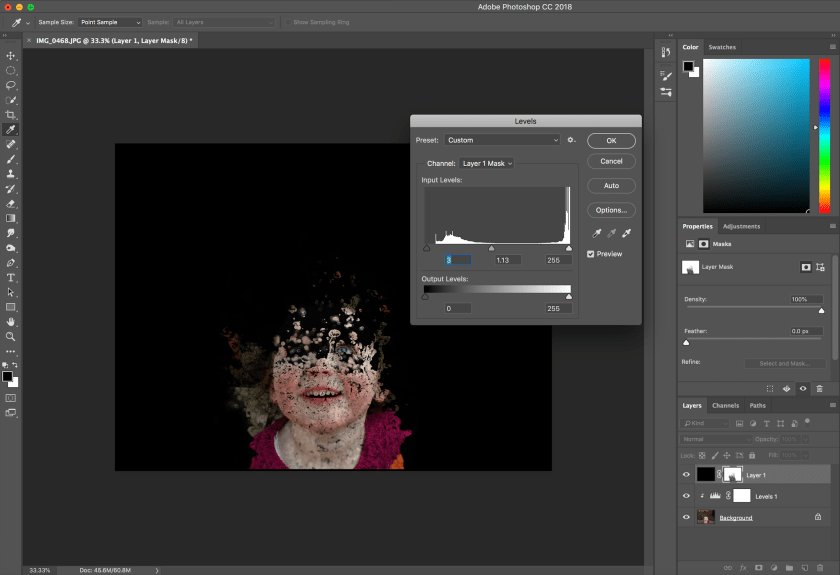
Task: Select the Elliptical Marquee tool
Action: [10, 71]
